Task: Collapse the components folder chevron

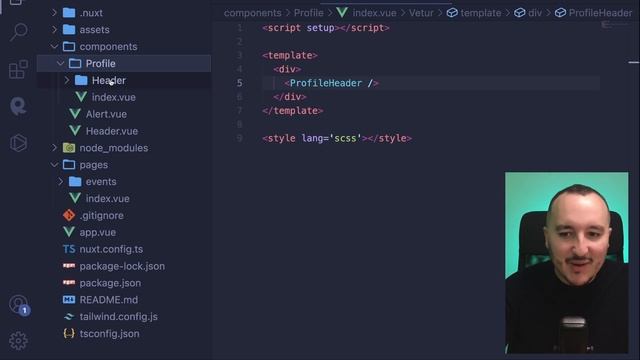Action: pos(54,47)
